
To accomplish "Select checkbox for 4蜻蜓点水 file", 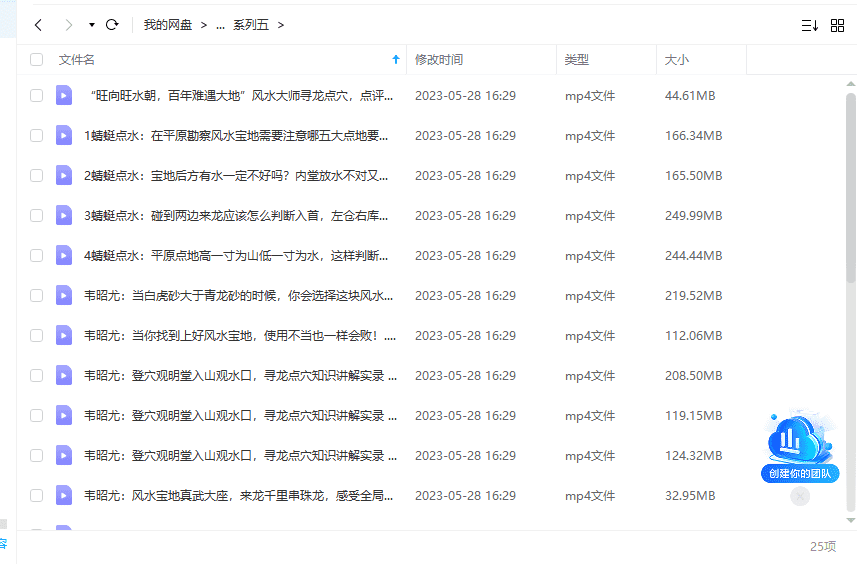I will pyautogui.click(x=37, y=255).
